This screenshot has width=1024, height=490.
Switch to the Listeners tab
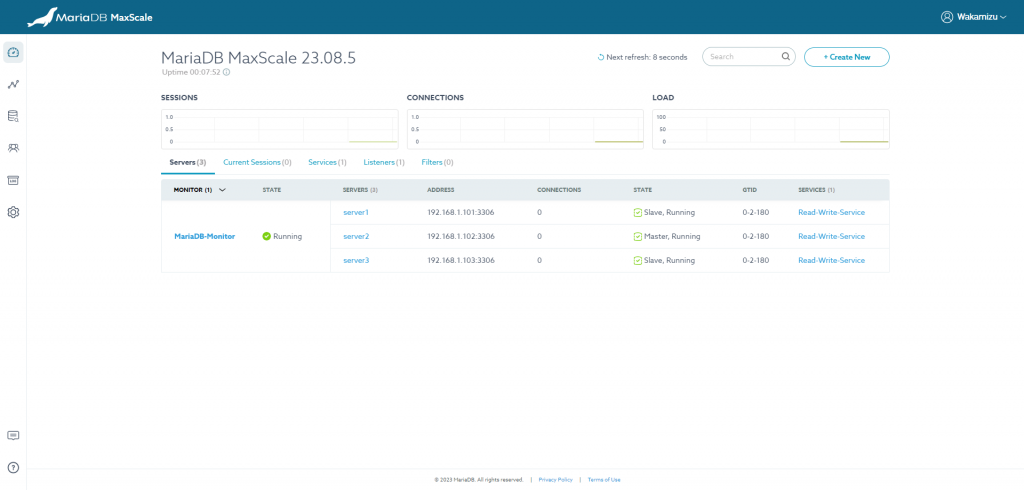point(384,162)
